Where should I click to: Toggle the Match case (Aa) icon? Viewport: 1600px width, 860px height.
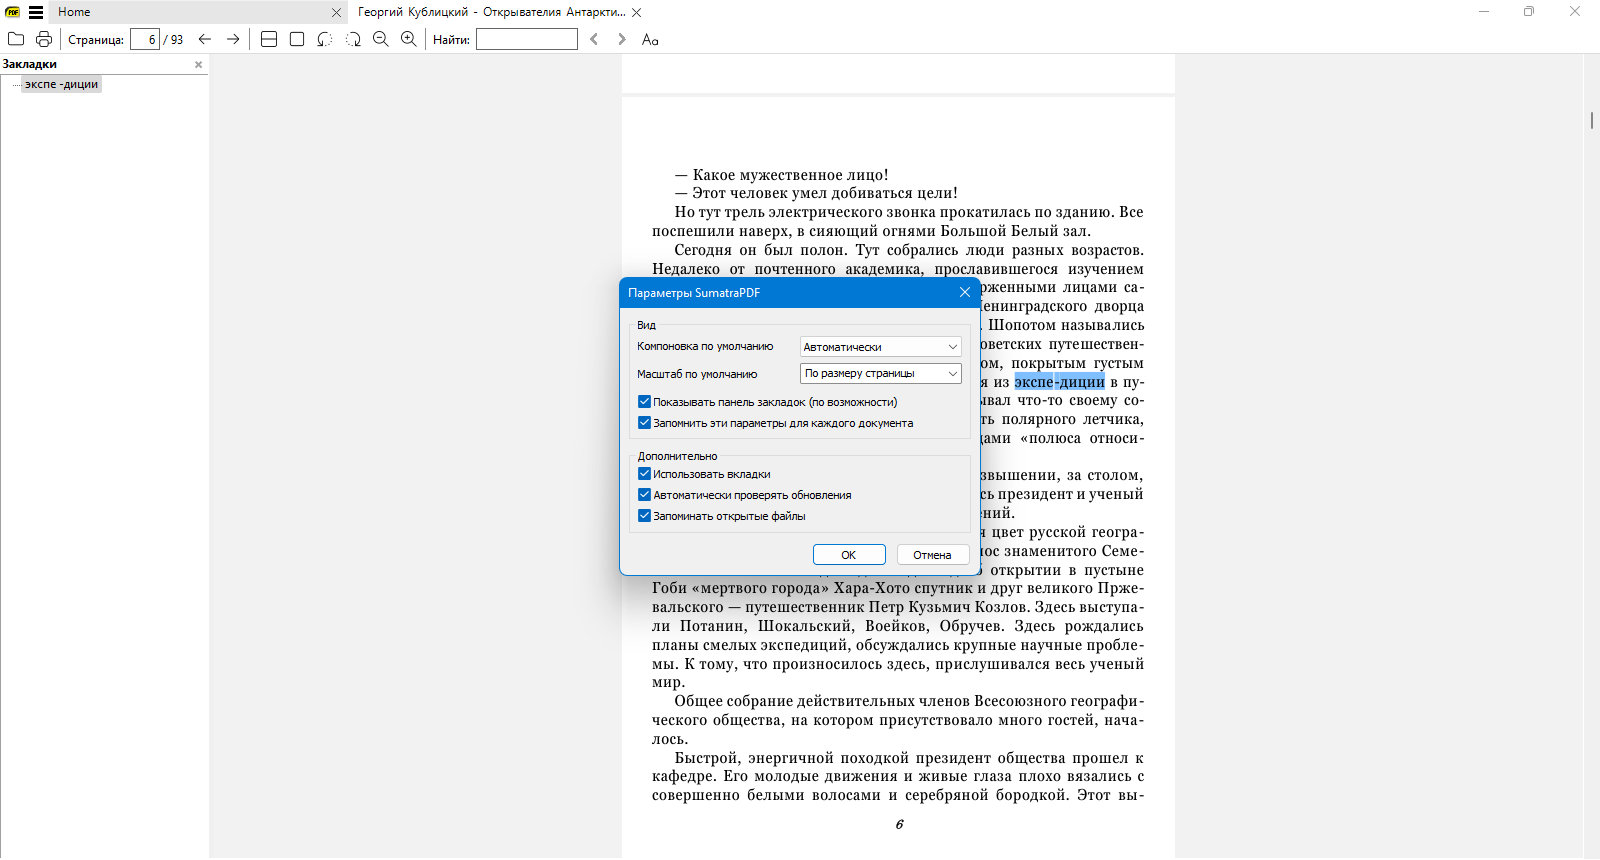pyautogui.click(x=650, y=39)
